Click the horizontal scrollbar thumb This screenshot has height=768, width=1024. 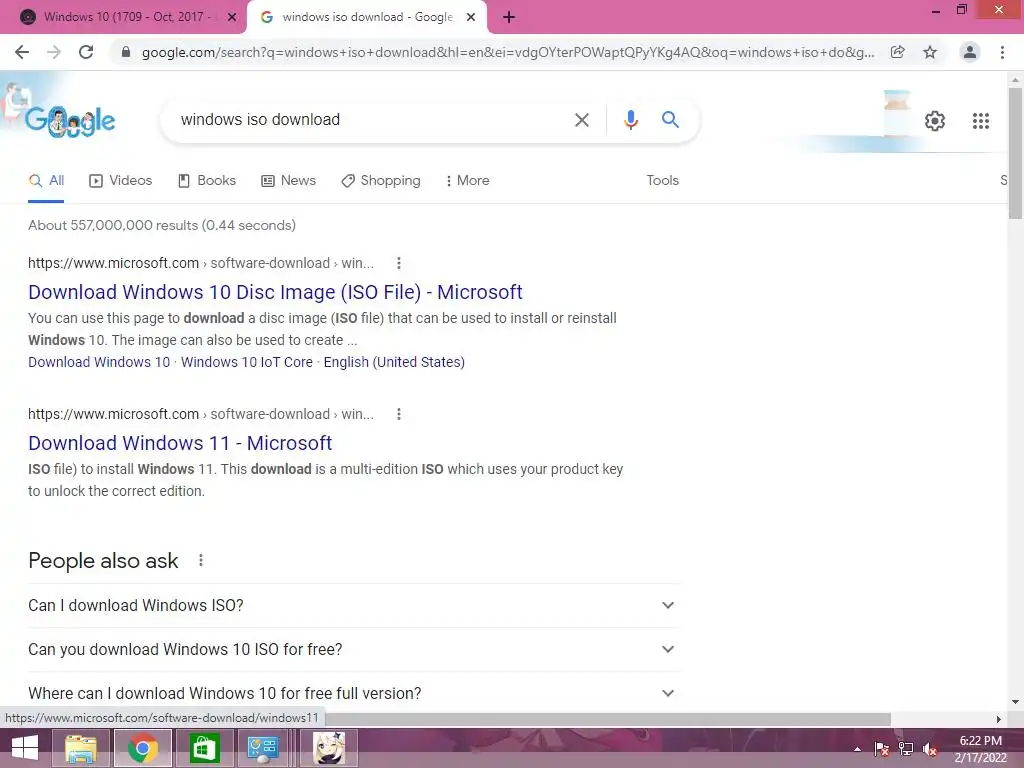tap(609, 719)
